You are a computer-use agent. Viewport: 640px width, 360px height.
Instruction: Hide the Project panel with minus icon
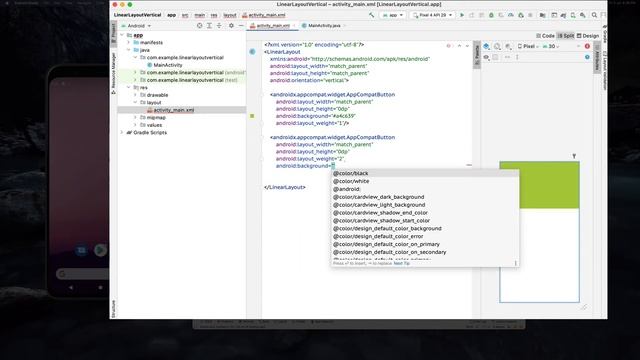click(x=241, y=26)
